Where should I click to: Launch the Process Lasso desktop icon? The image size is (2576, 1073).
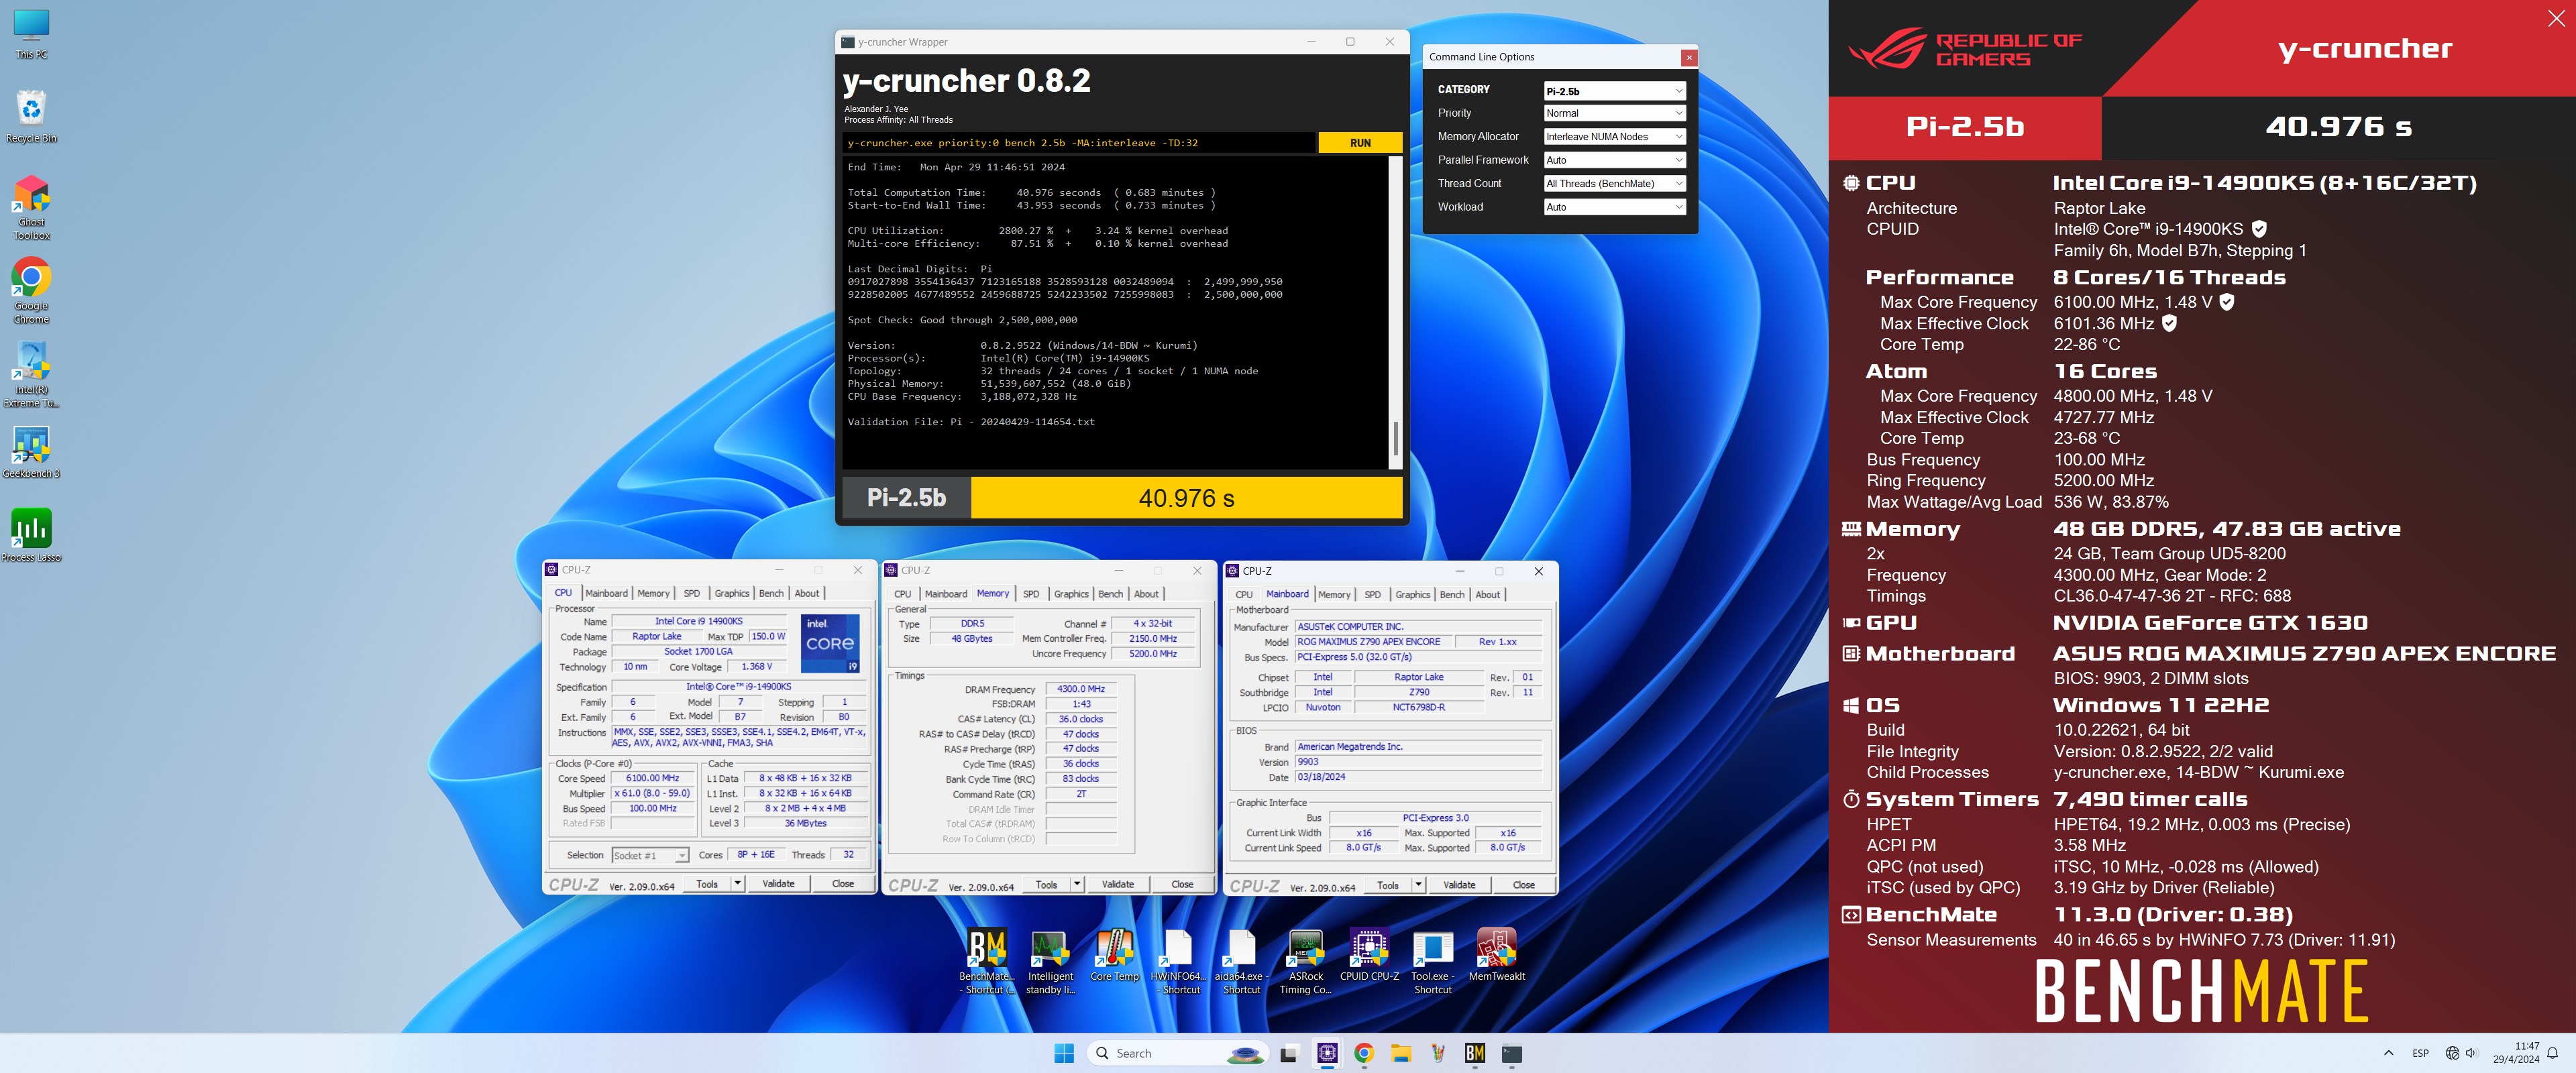pyautogui.click(x=31, y=536)
